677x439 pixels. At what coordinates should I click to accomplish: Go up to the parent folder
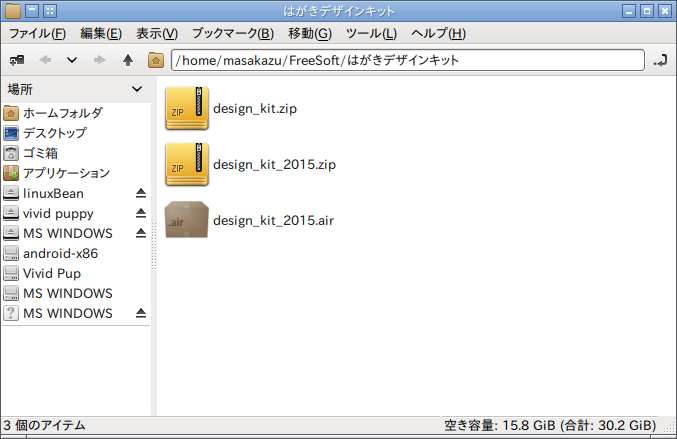coord(128,60)
